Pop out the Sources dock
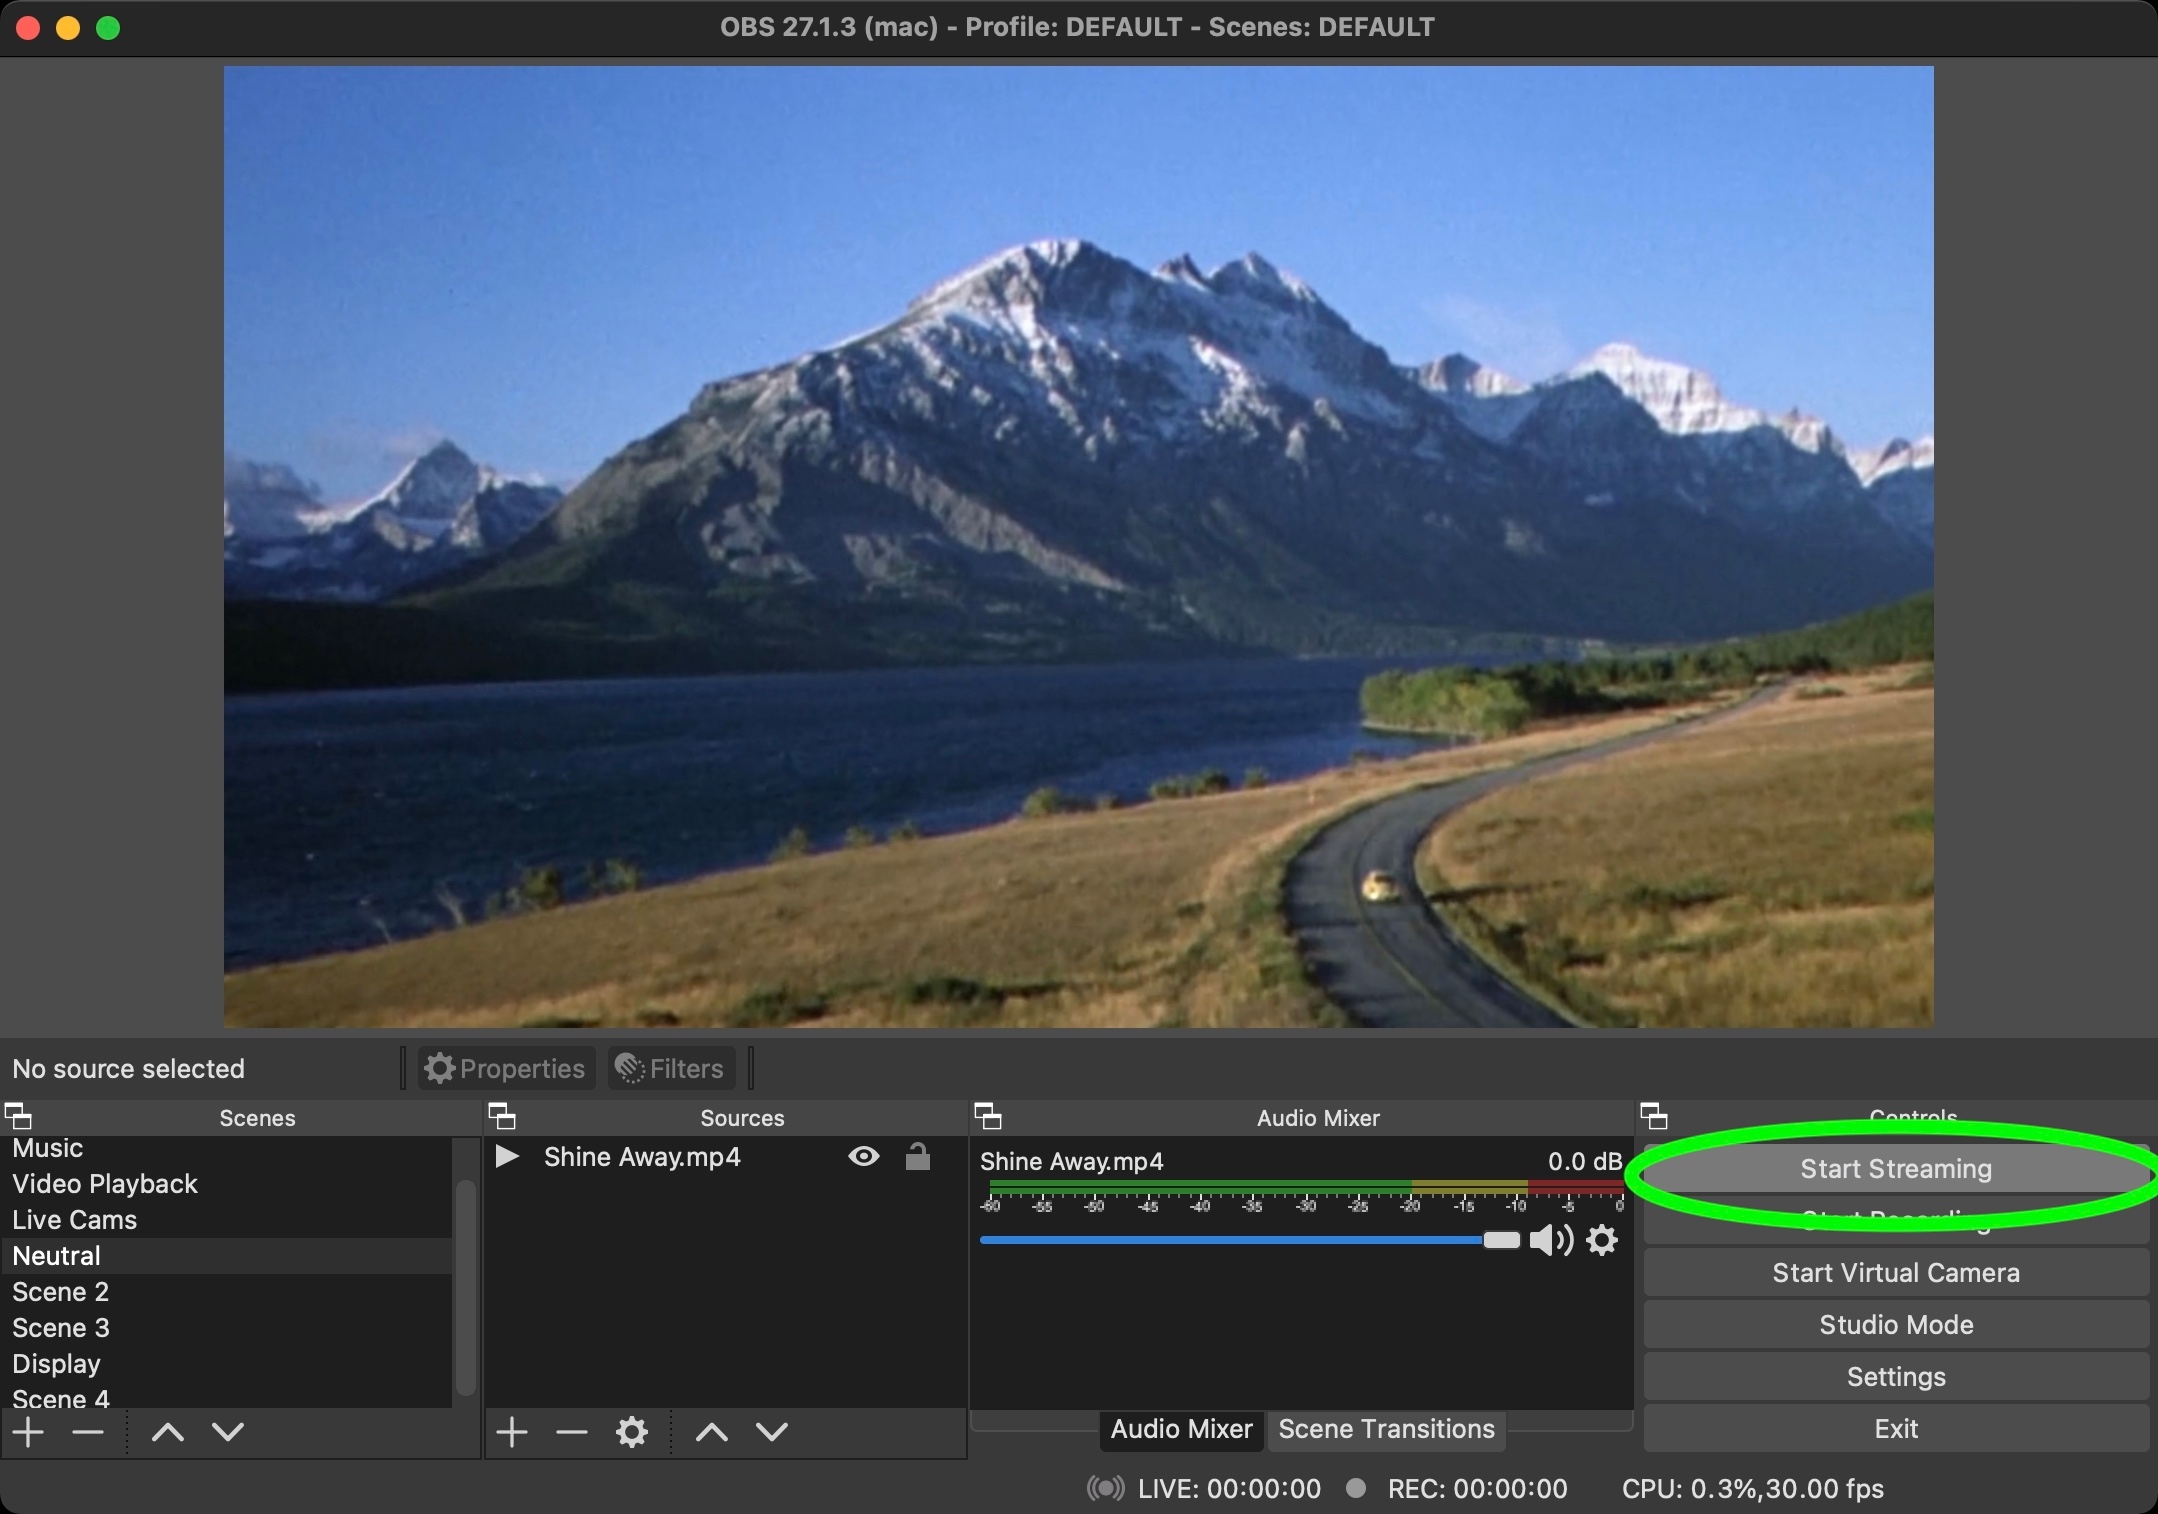2158x1514 pixels. tap(502, 1116)
